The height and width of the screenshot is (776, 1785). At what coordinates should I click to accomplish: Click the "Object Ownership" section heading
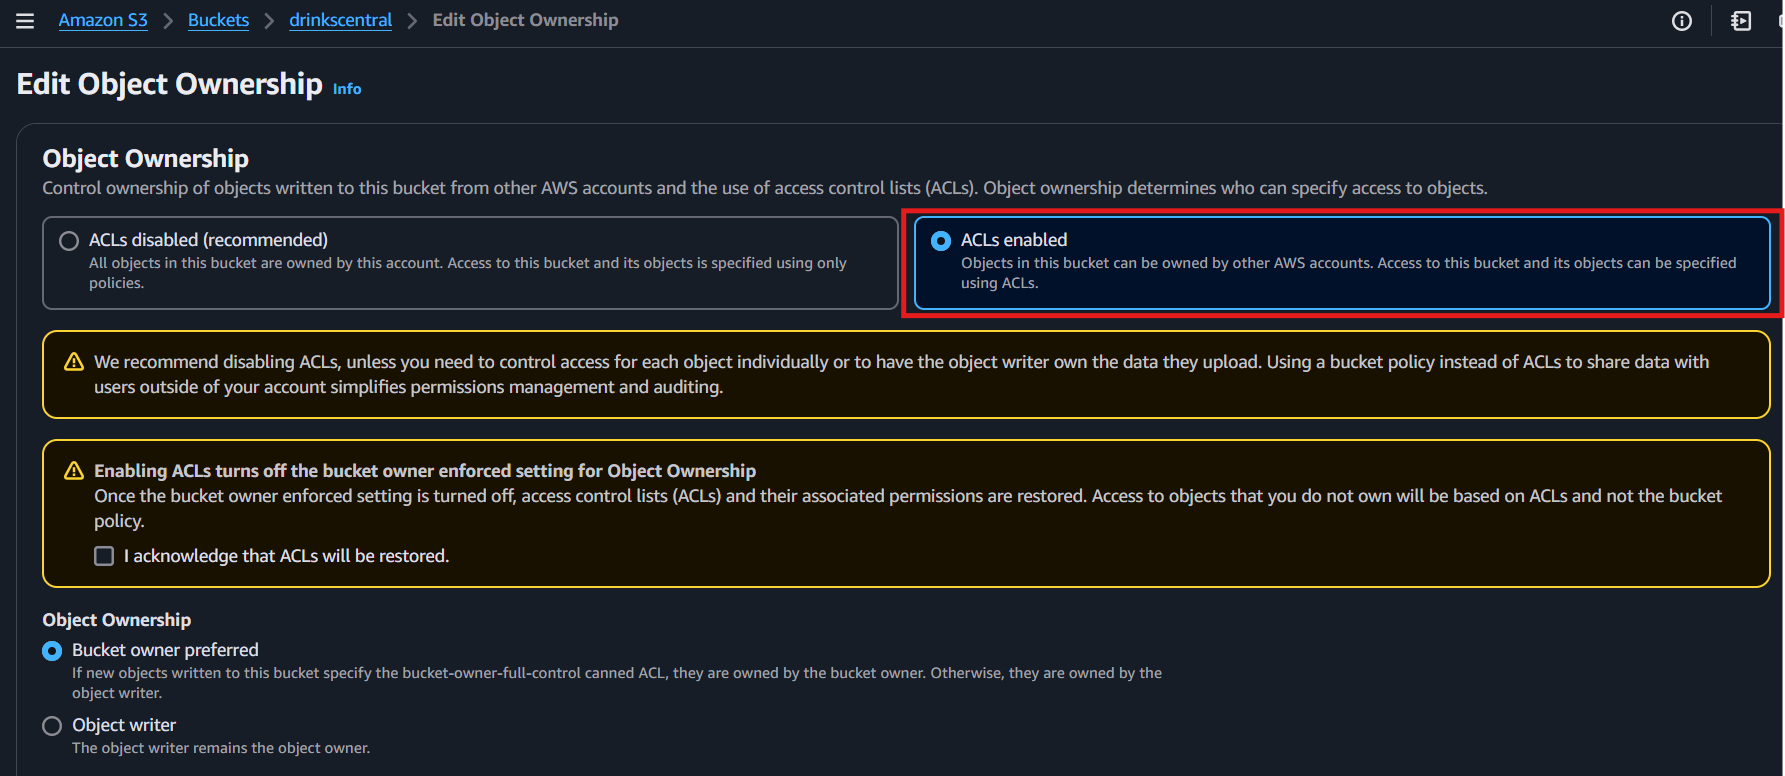[146, 158]
